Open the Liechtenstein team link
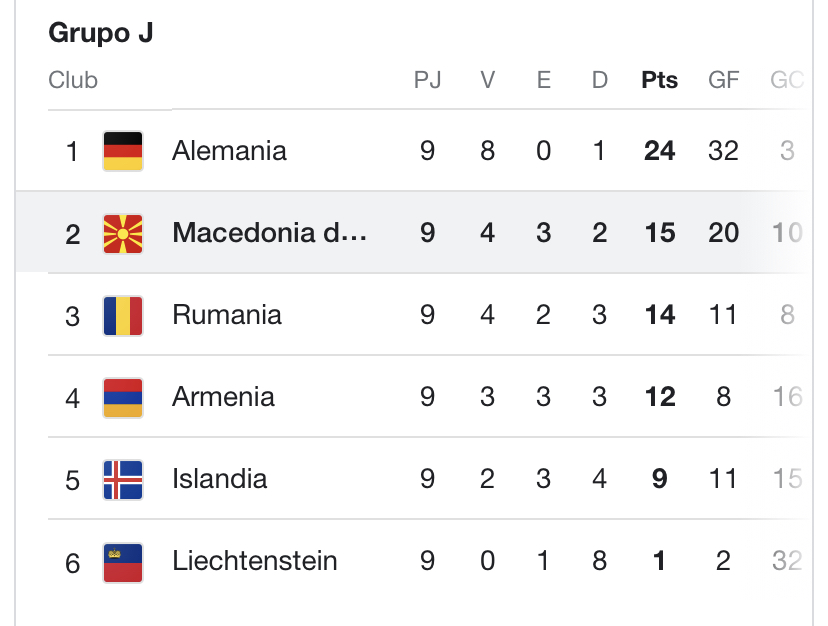The height and width of the screenshot is (626, 828). pos(254,561)
